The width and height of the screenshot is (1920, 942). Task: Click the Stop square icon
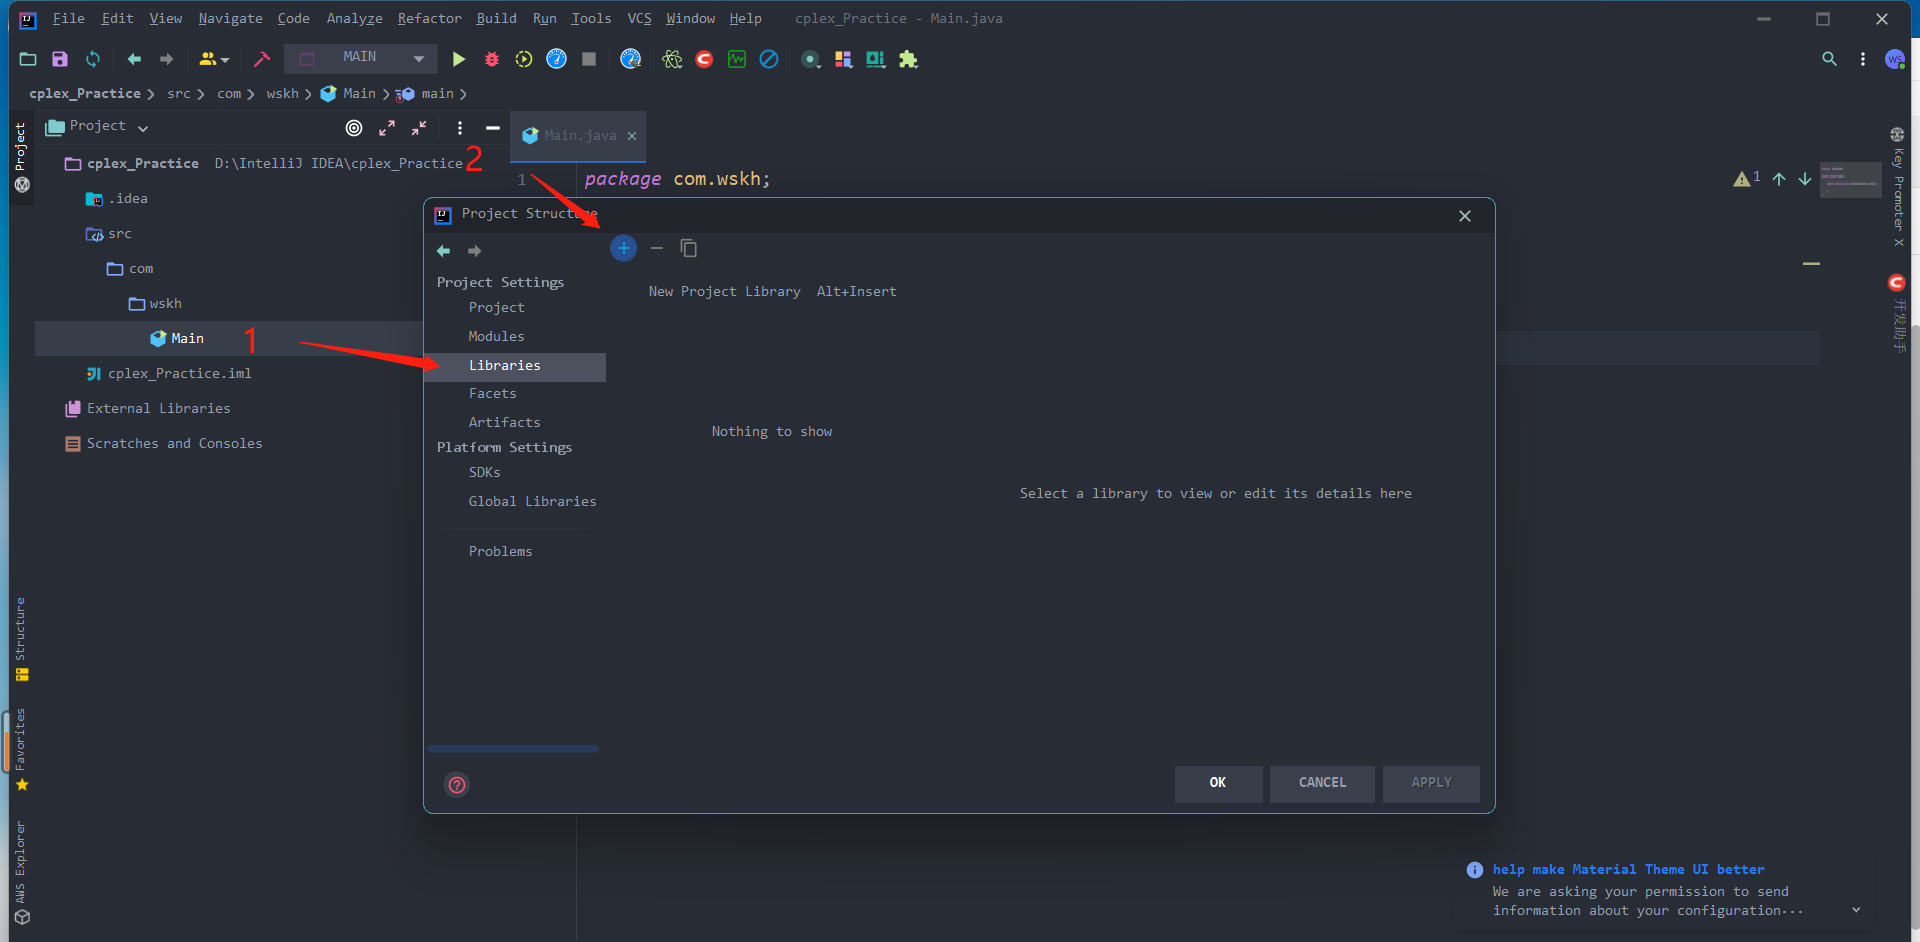(x=589, y=59)
